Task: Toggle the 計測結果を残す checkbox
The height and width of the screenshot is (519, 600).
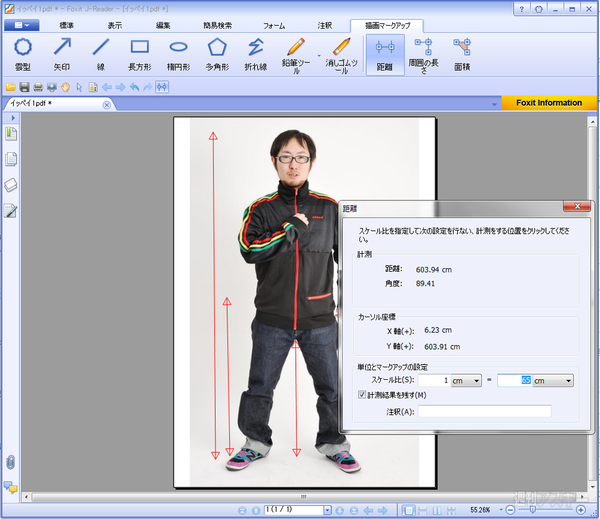Action: (x=362, y=395)
